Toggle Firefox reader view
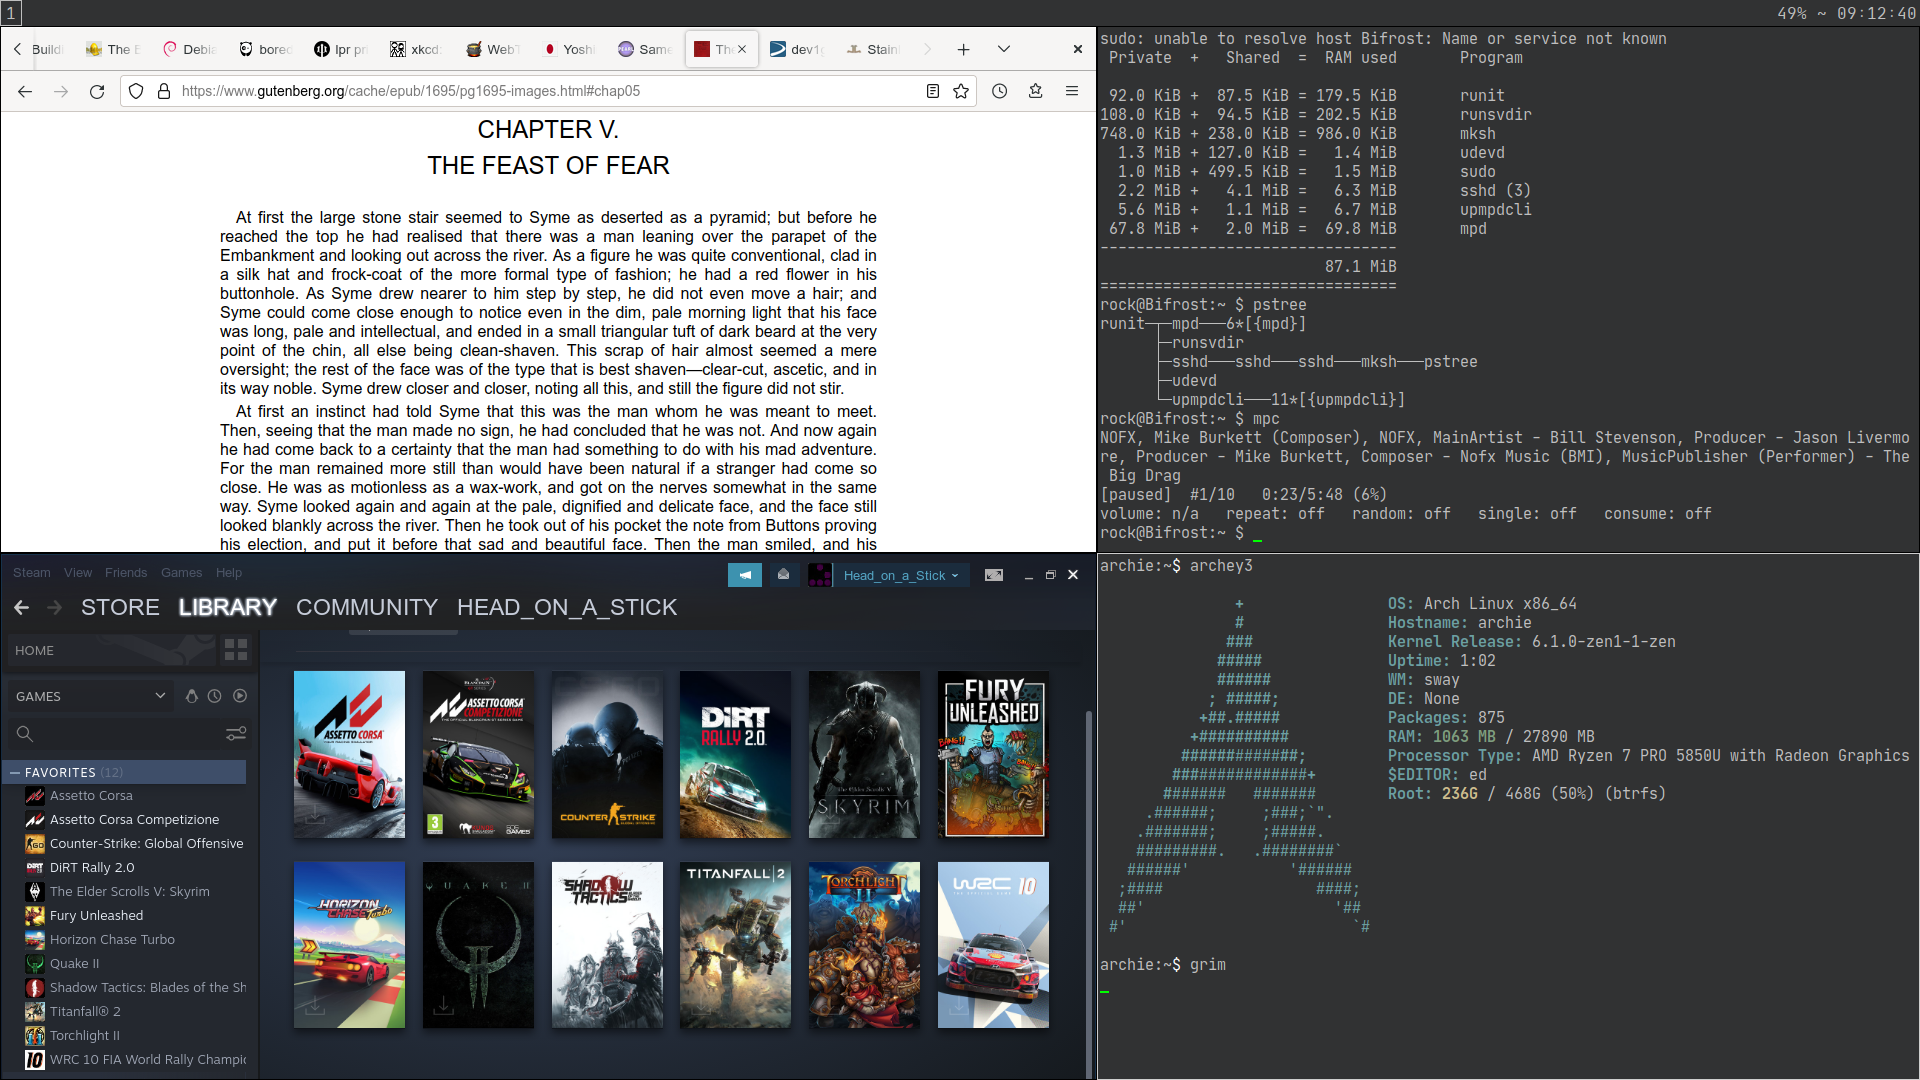The width and height of the screenshot is (1920, 1080). [x=933, y=91]
